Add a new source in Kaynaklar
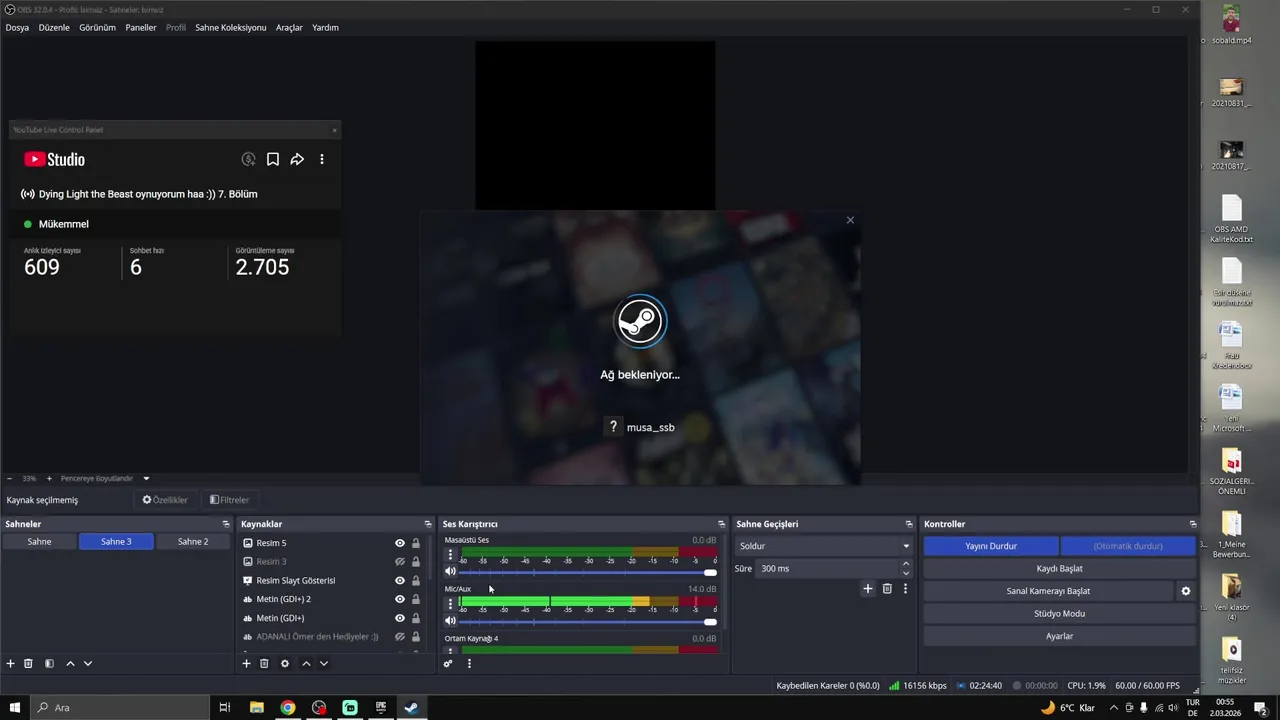Screen dimensions: 1280x720 pyautogui.click(x=246, y=663)
